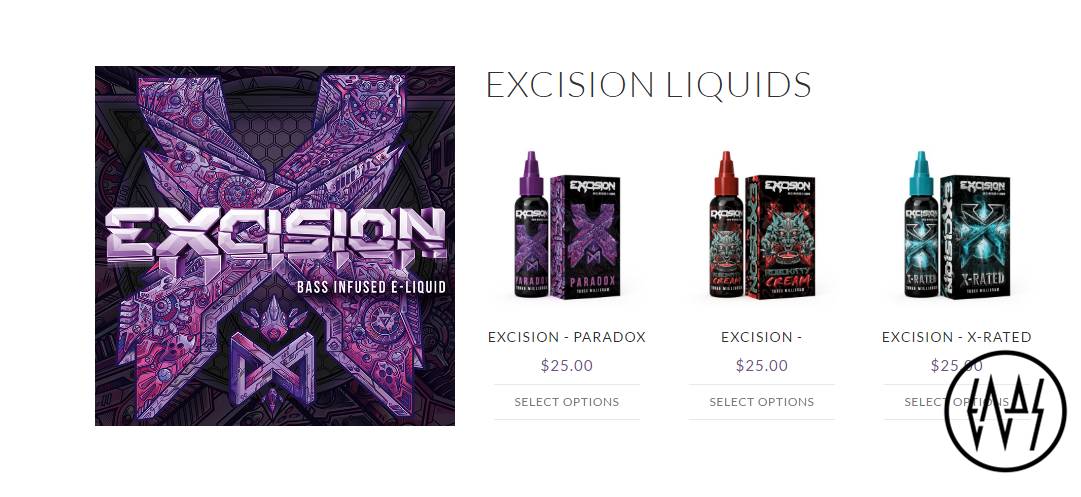Select options for Excision Paradox

click(x=567, y=402)
